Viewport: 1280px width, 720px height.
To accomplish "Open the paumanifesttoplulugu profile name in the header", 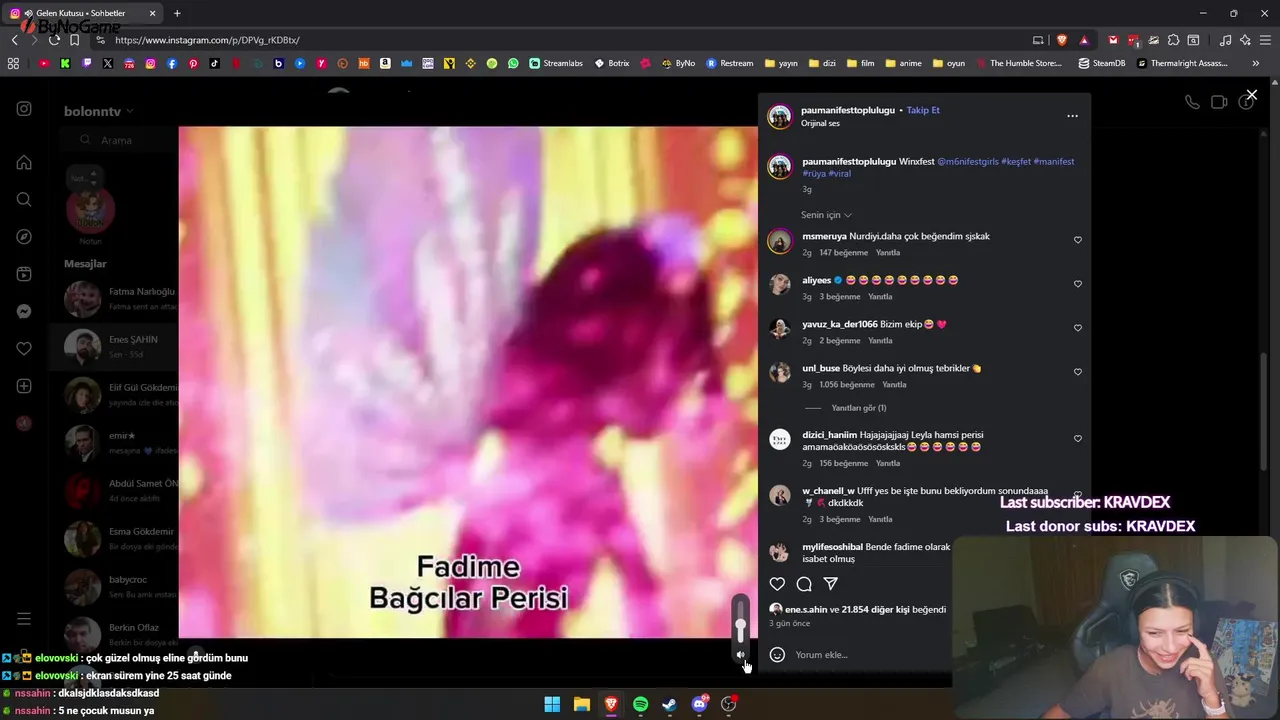I will (x=848, y=110).
